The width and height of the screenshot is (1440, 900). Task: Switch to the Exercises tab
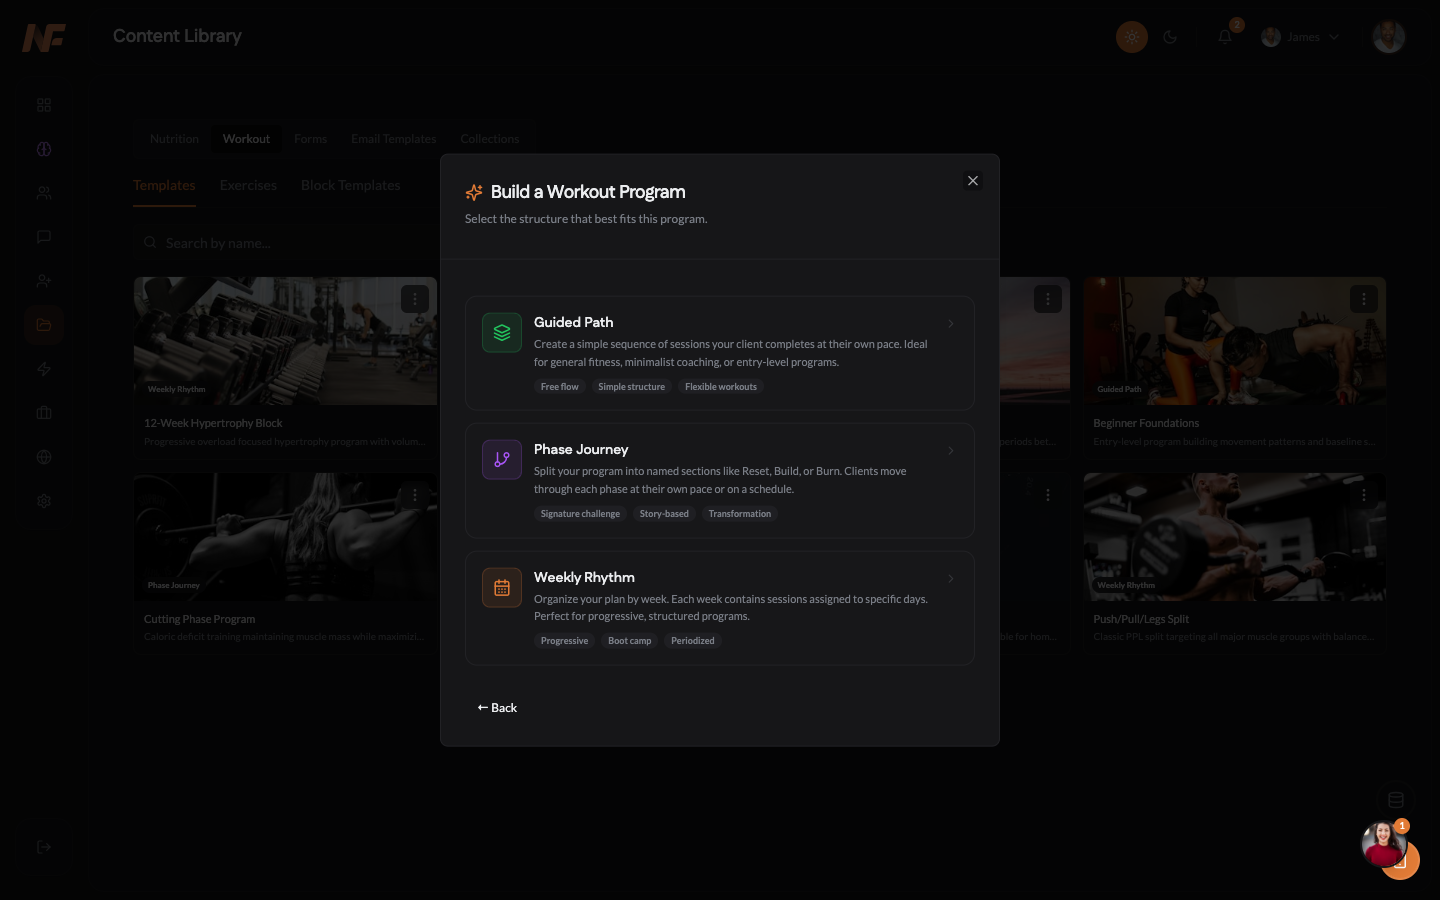pyautogui.click(x=248, y=186)
